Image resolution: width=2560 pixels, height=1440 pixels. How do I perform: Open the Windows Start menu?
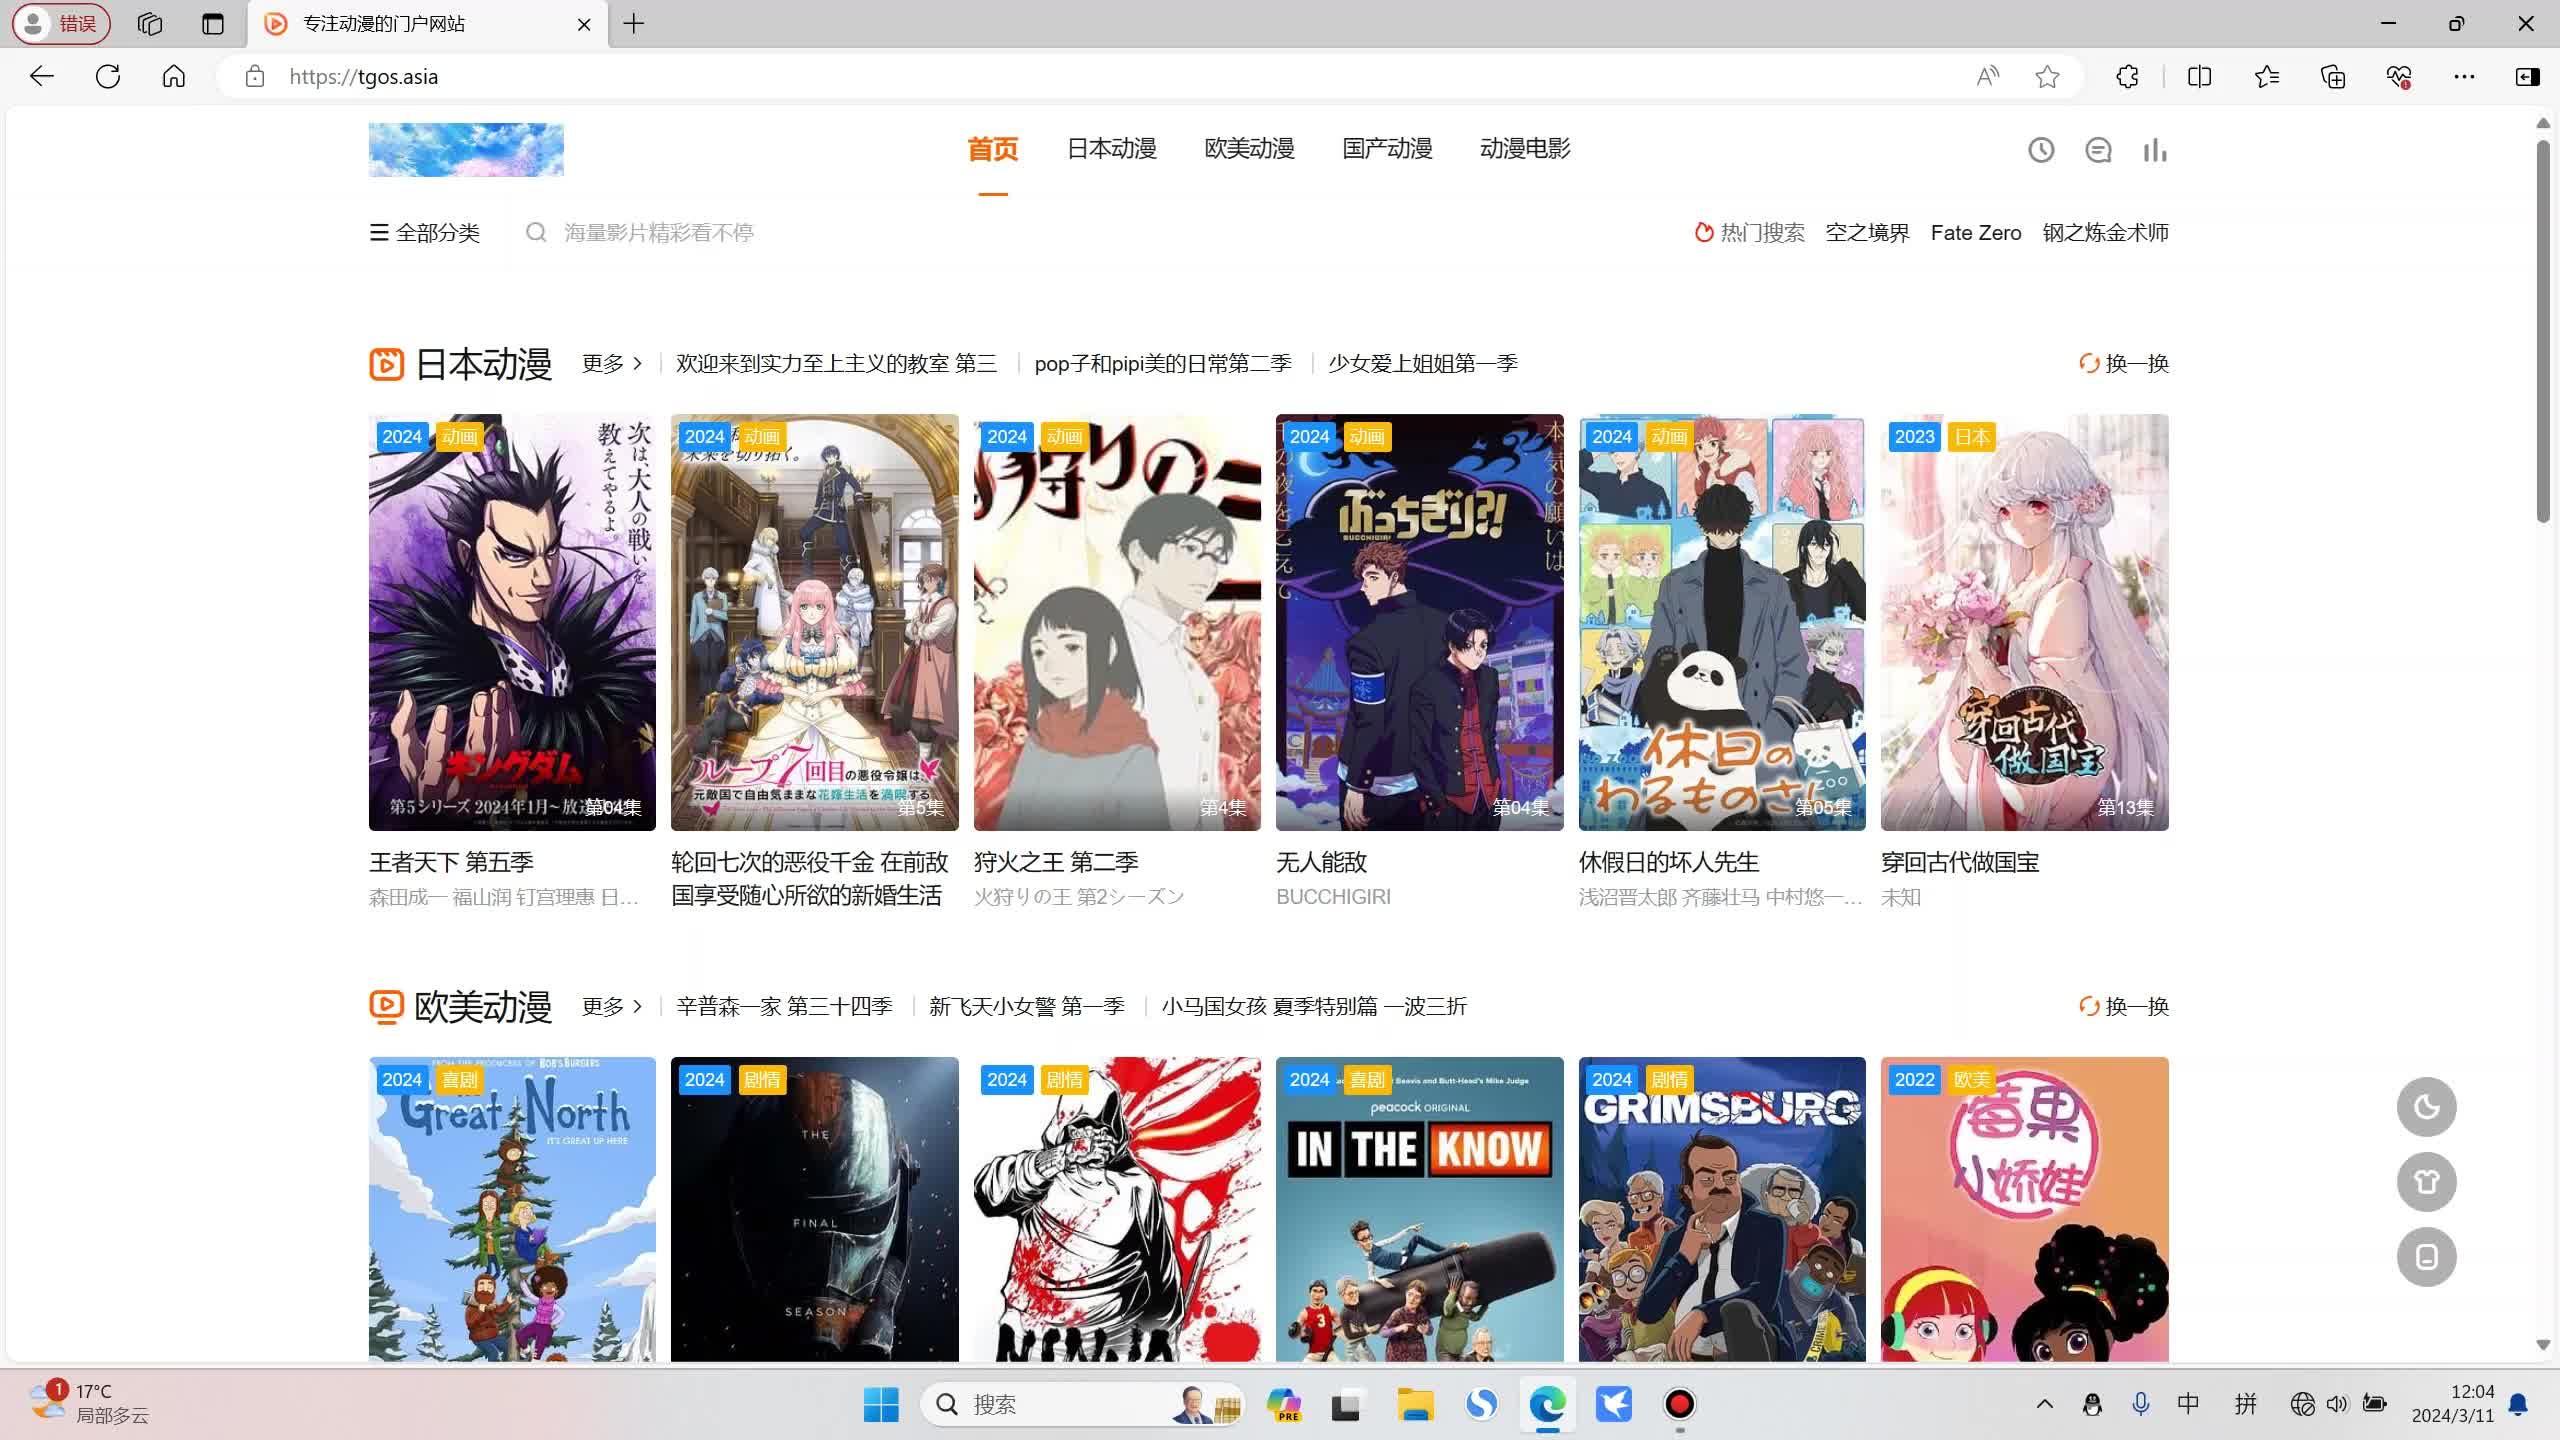pyautogui.click(x=881, y=1404)
